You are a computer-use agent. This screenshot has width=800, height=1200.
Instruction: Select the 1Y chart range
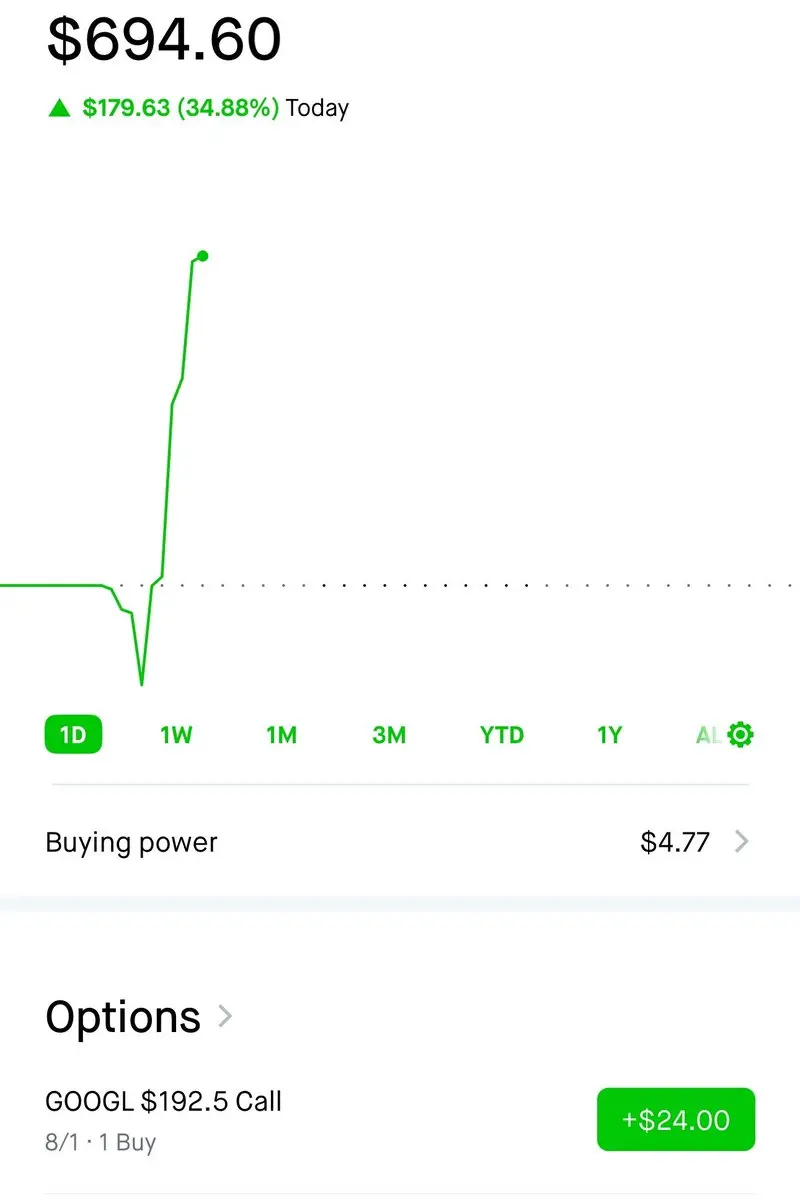click(610, 735)
